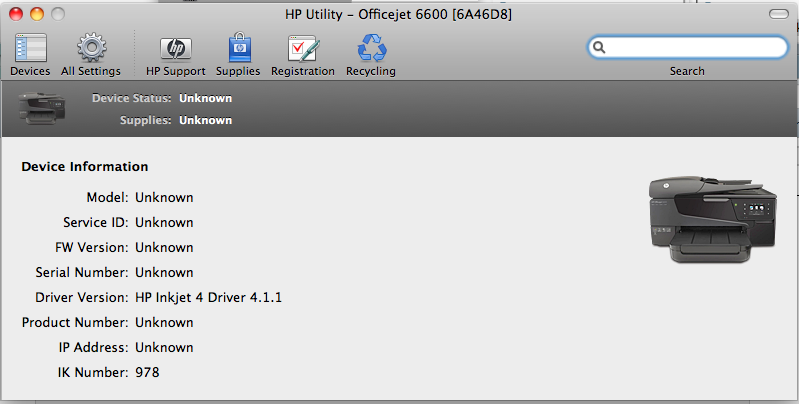Viewport: 799px width, 404px height.
Task: Open HP Support toolbar icon
Action: click(x=176, y=49)
